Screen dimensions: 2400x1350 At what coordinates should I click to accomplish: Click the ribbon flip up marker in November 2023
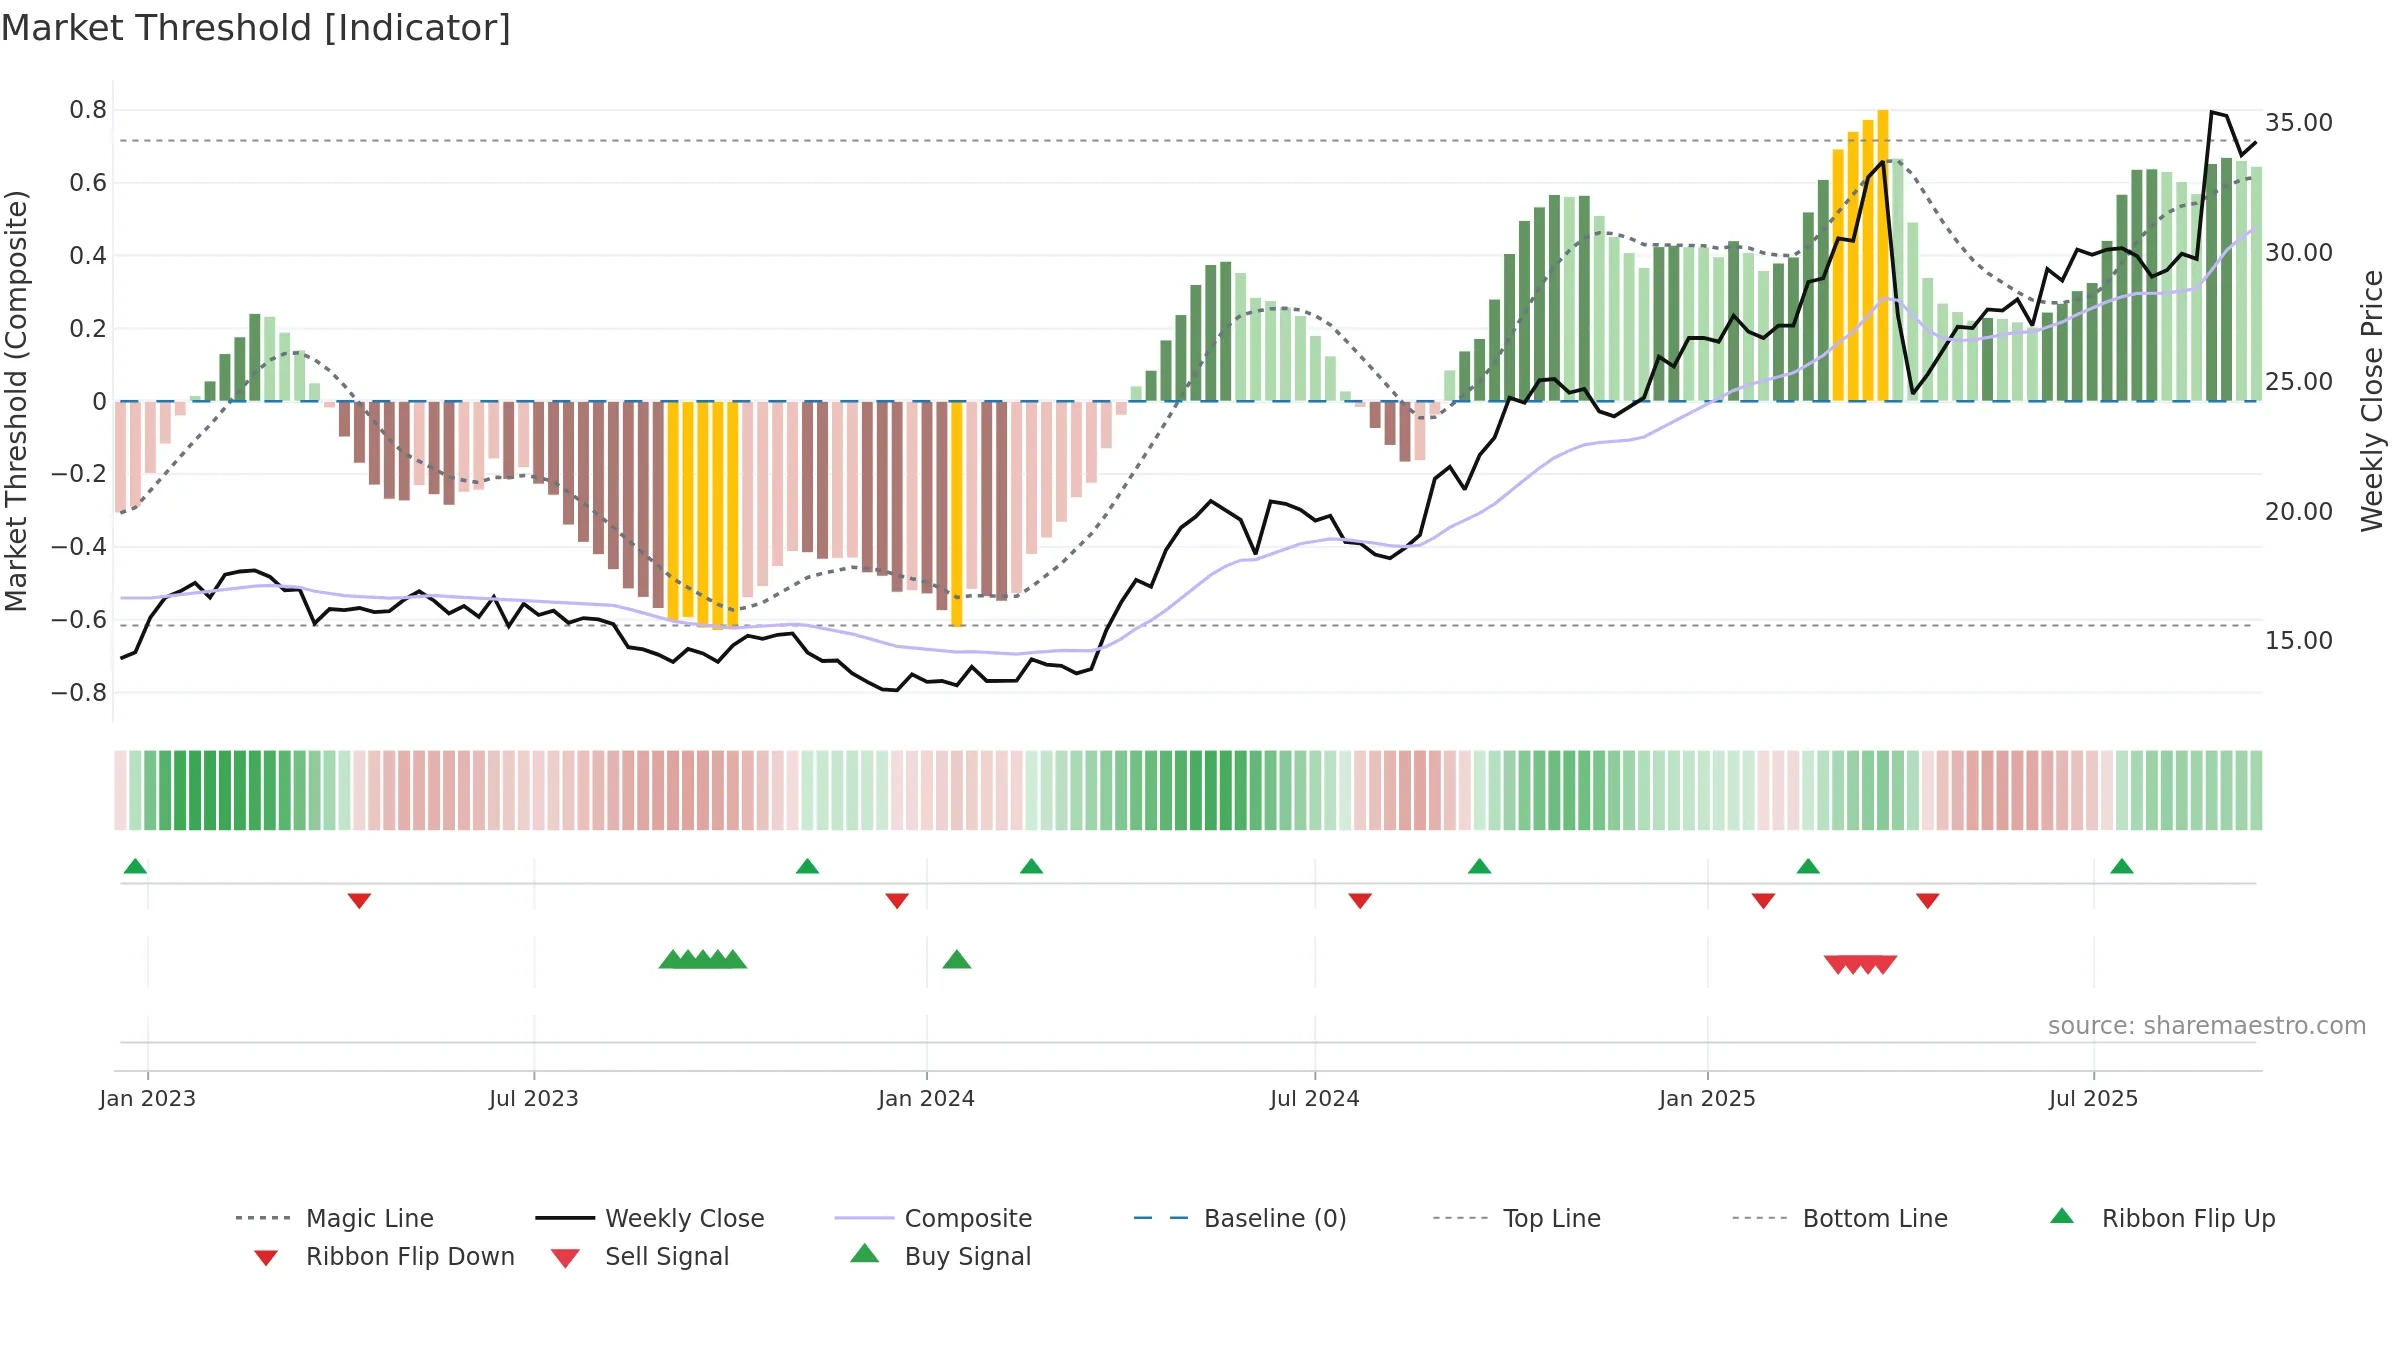[x=807, y=866]
